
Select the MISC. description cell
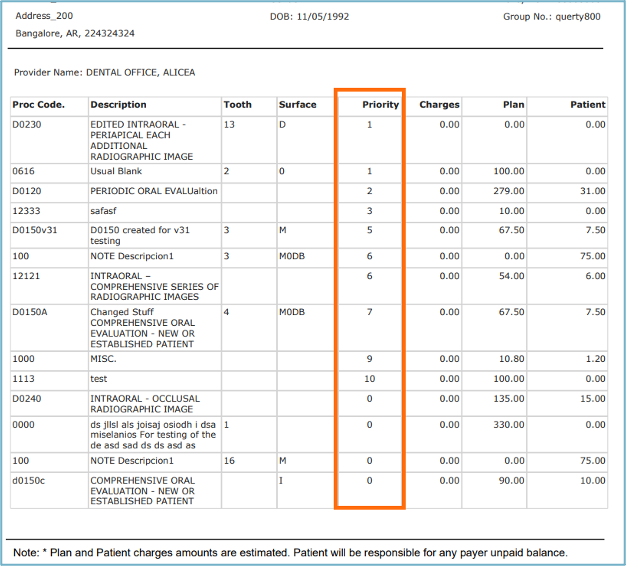(103, 358)
